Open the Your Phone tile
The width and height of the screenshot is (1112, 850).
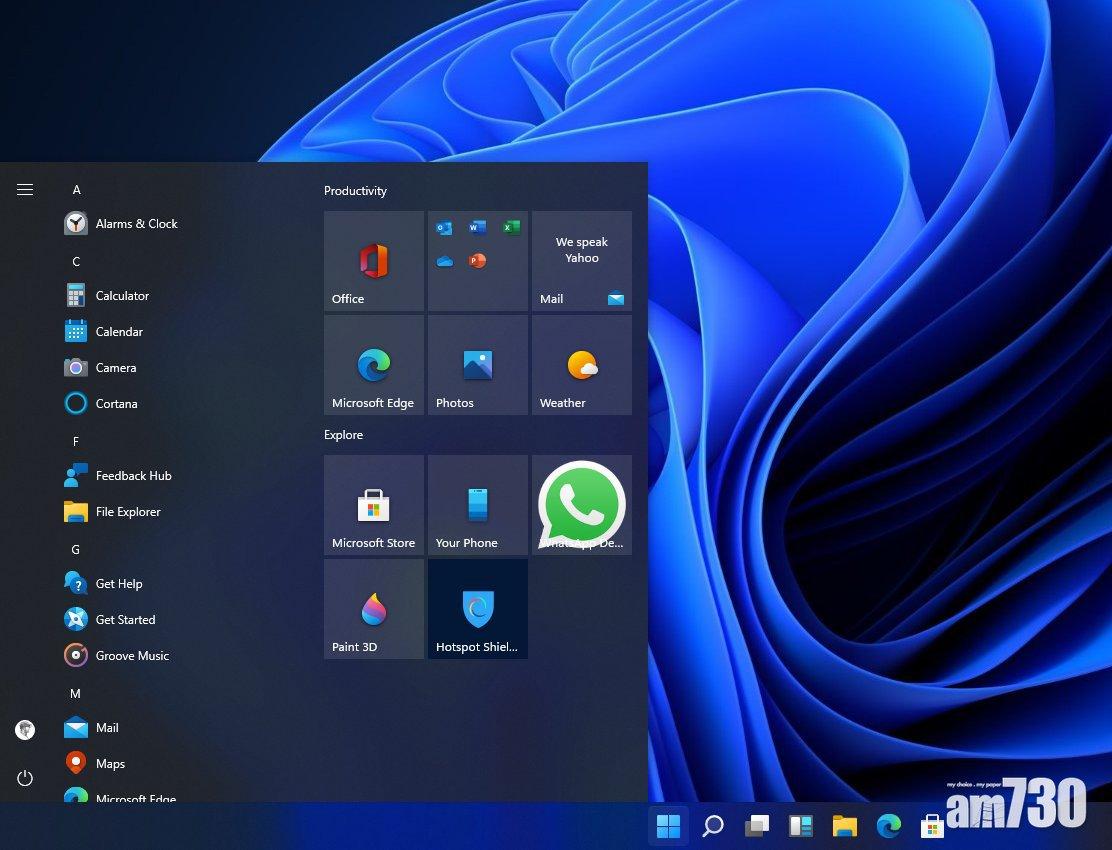coord(477,505)
